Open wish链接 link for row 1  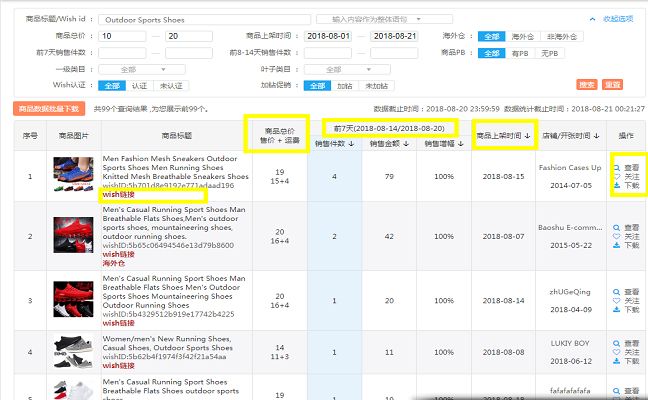[x=119, y=194]
